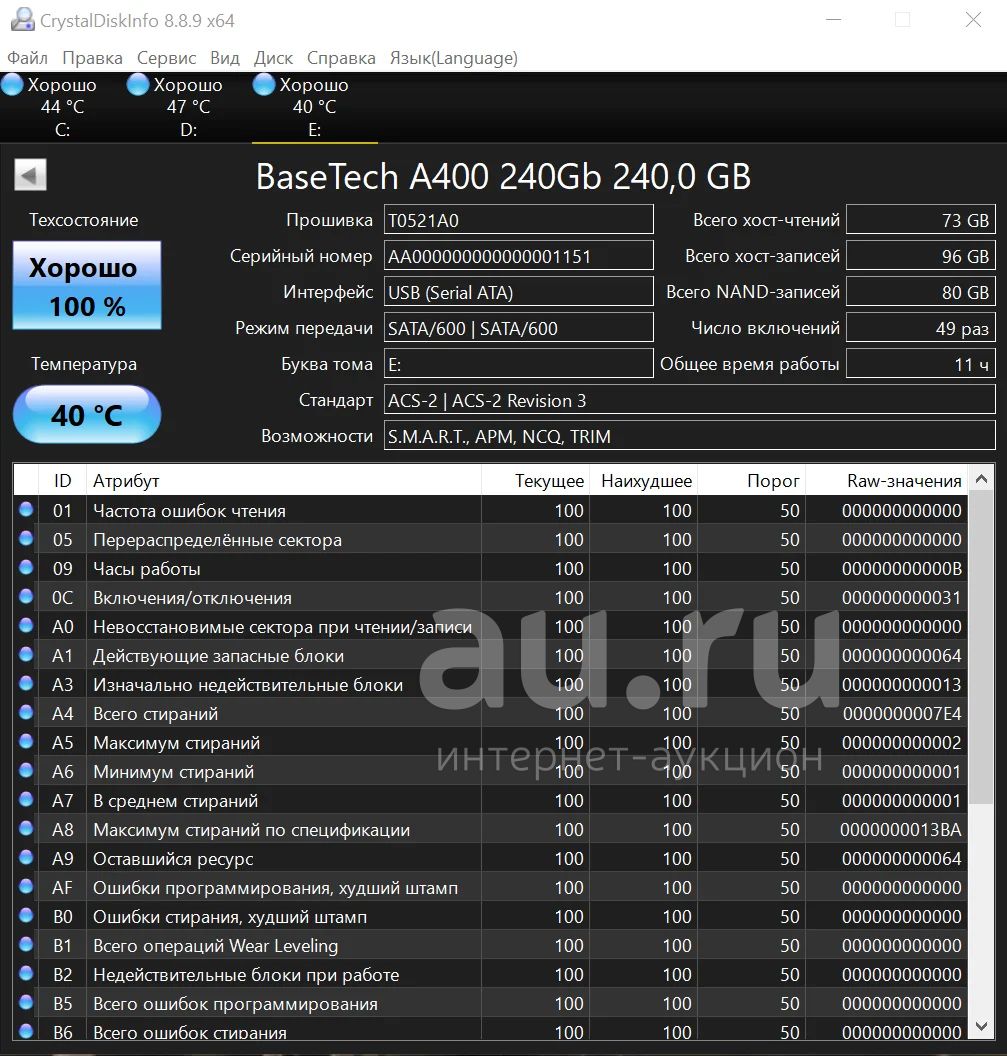Click the power-on hours value 11 ч

point(921,364)
